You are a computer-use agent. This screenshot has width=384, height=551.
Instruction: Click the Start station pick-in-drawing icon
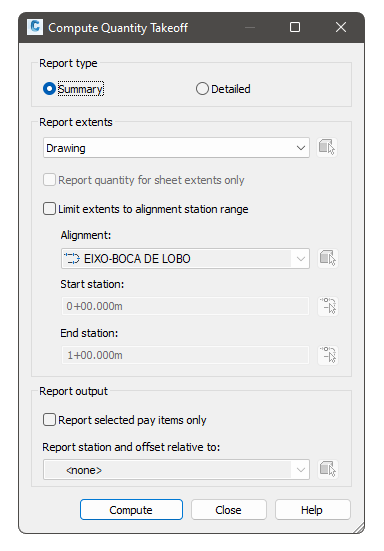(x=327, y=306)
